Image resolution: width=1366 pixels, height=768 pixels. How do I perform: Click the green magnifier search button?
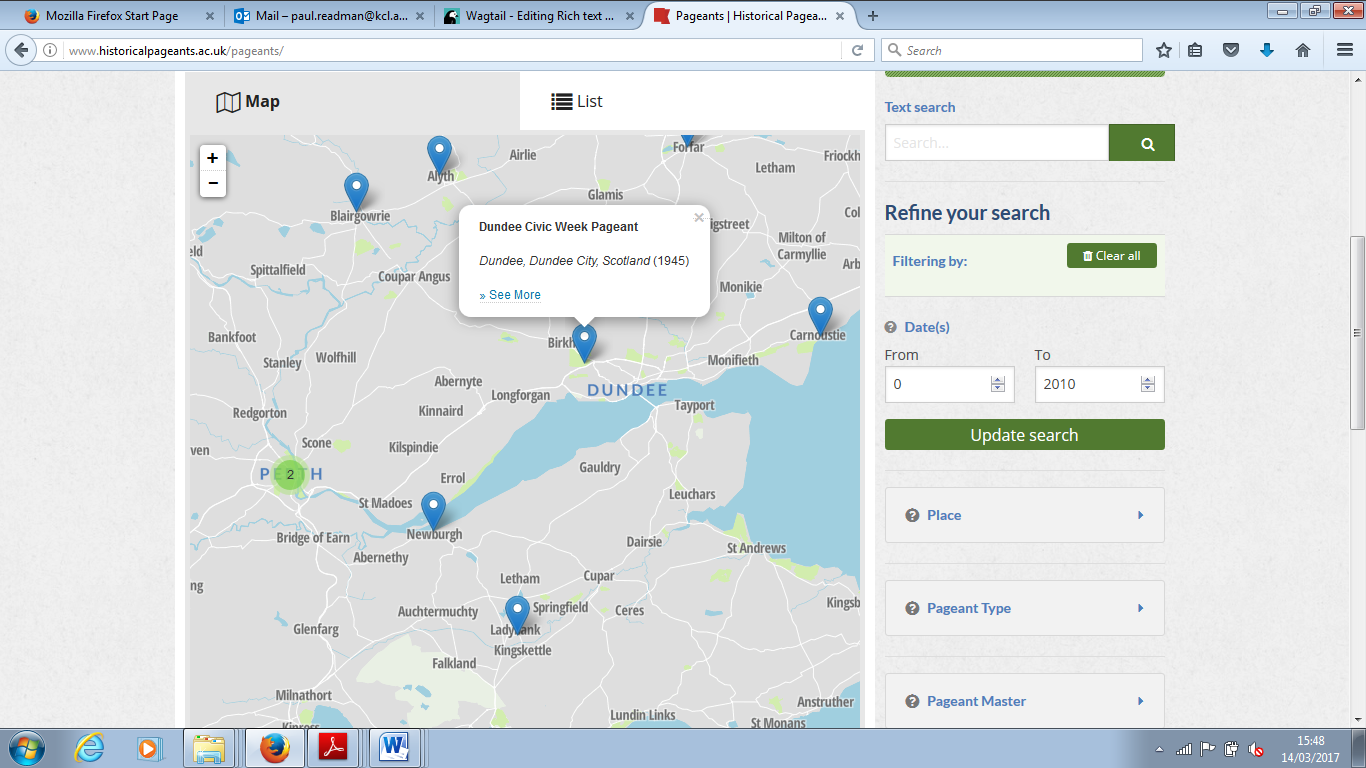click(1141, 143)
